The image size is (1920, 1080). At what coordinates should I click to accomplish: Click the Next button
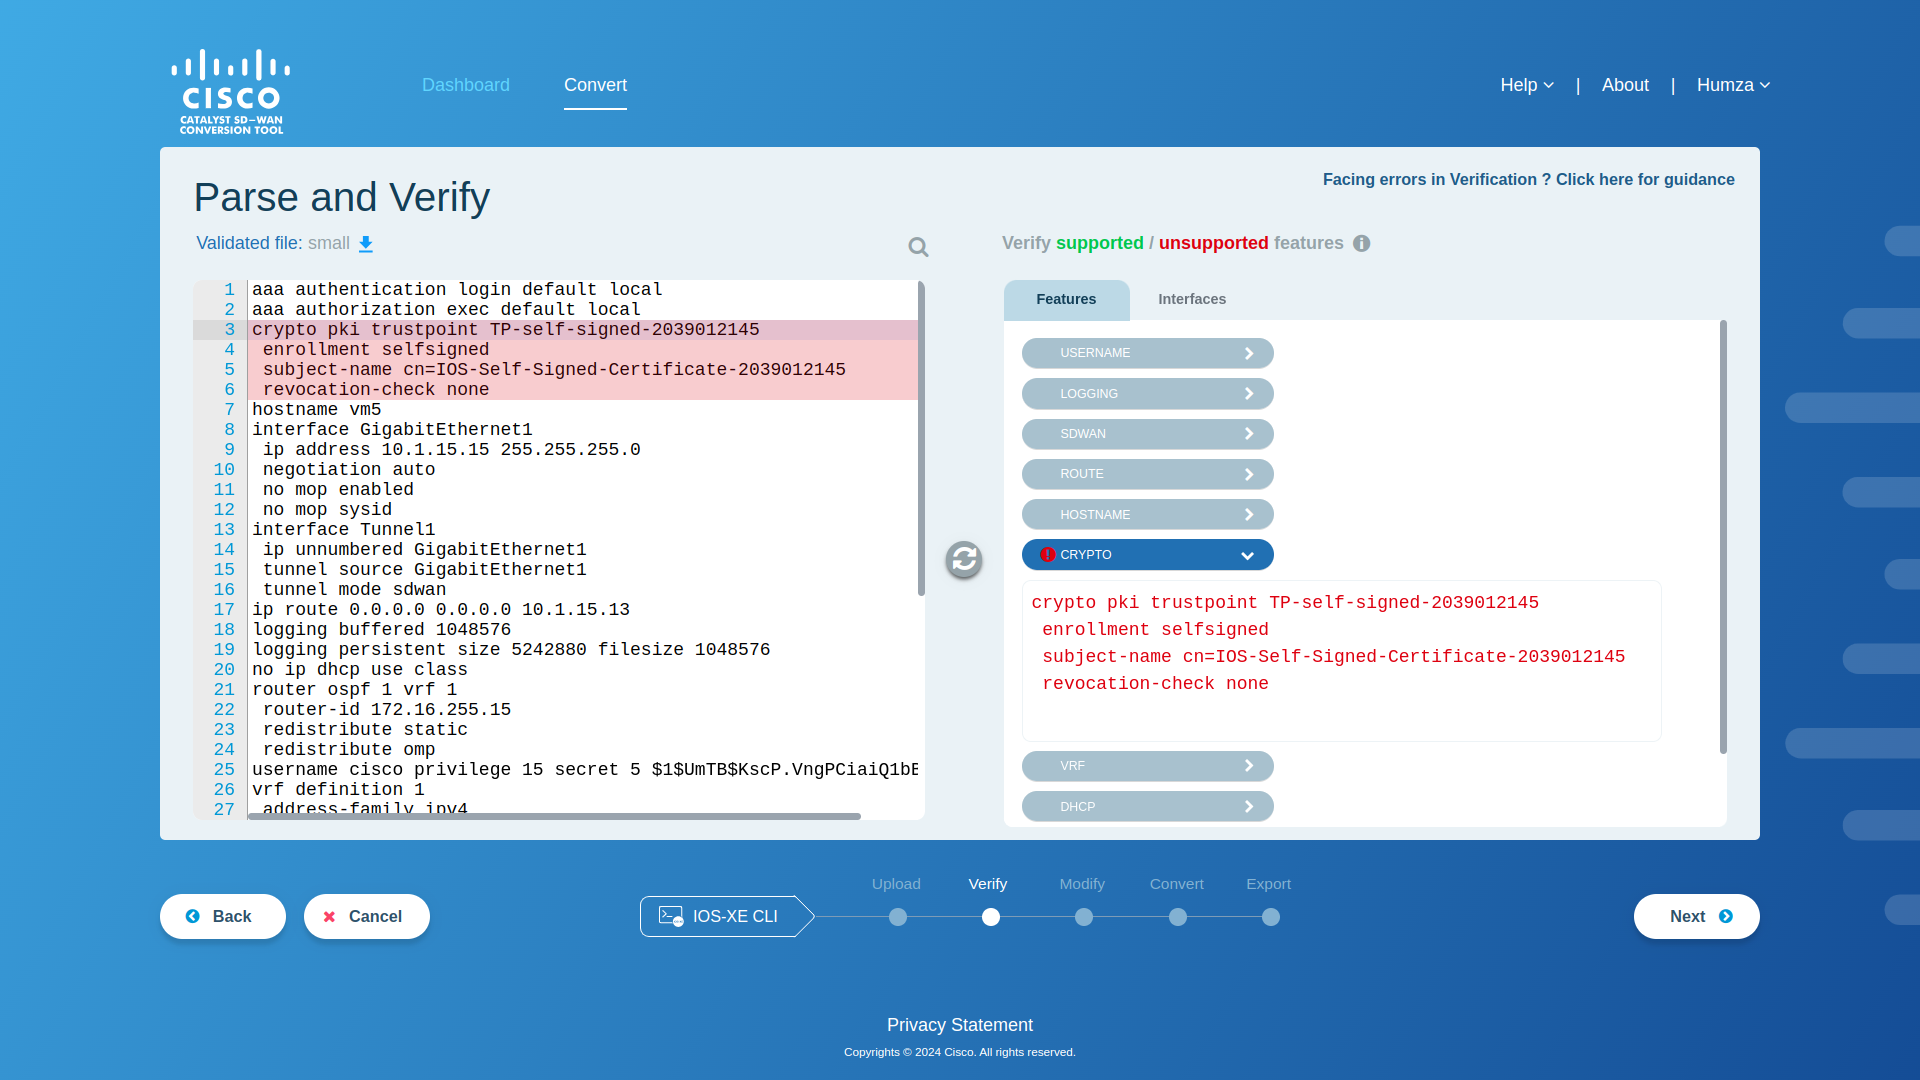(x=1697, y=917)
